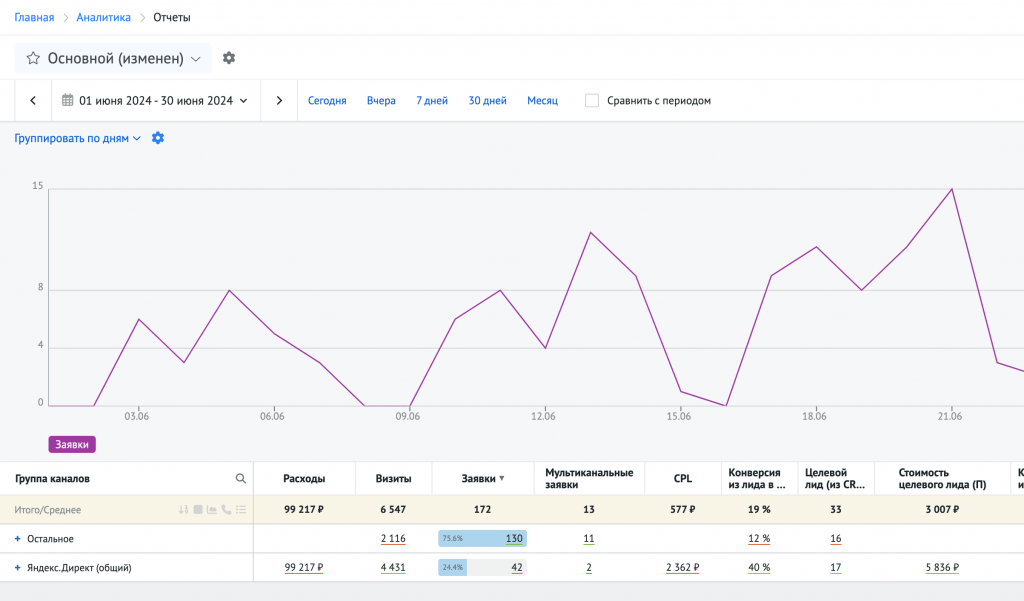The height and width of the screenshot is (601, 1024).
Task: Open report settings gear beside Основной
Action: click(229, 58)
